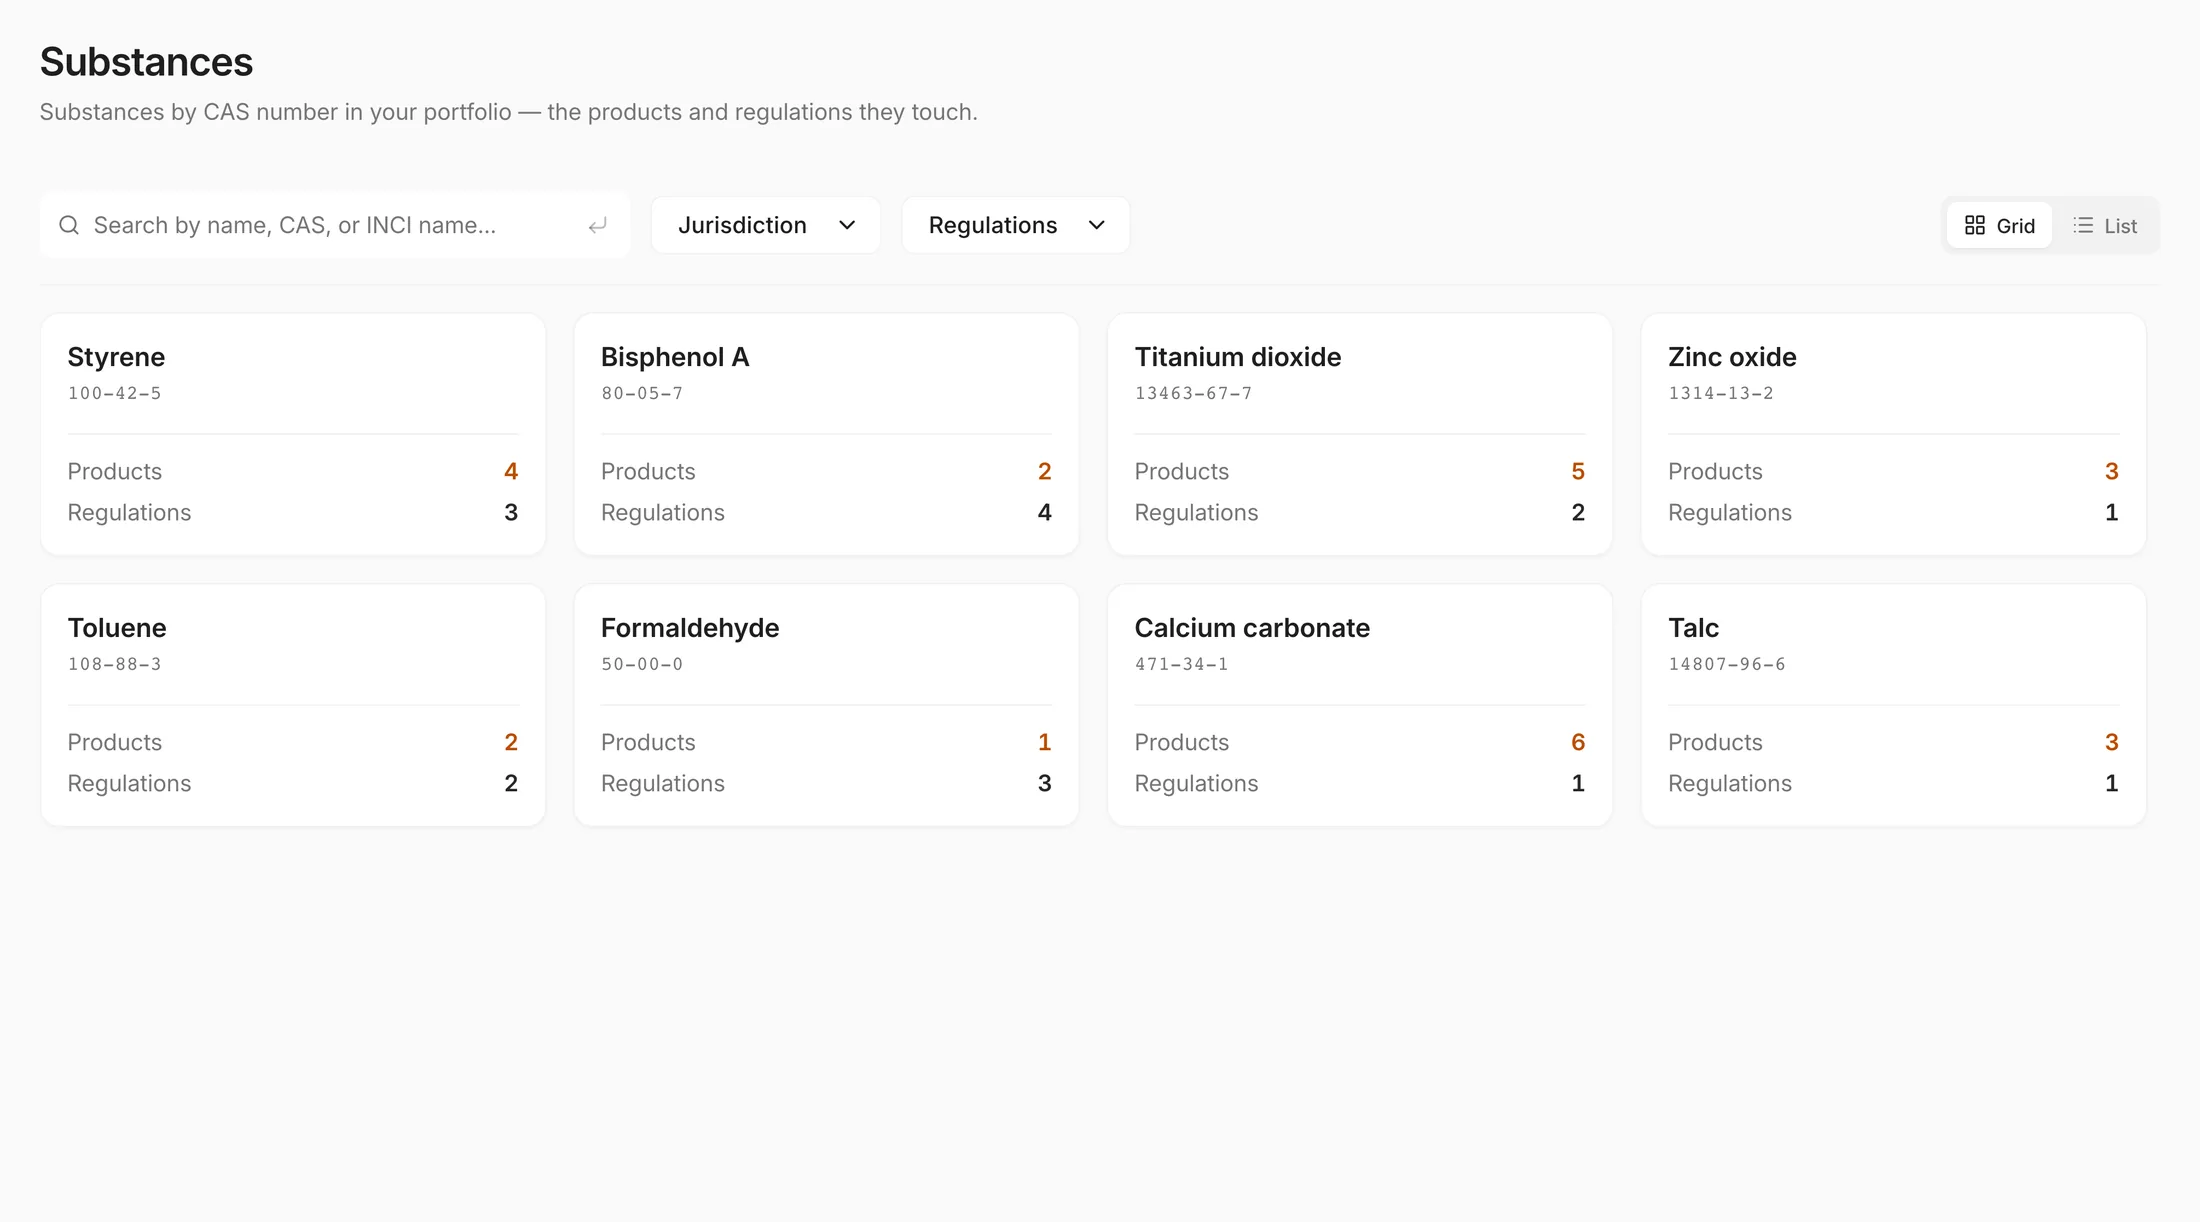Click the grid view icon
The width and height of the screenshot is (2200, 1222).
coord(1974,225)
